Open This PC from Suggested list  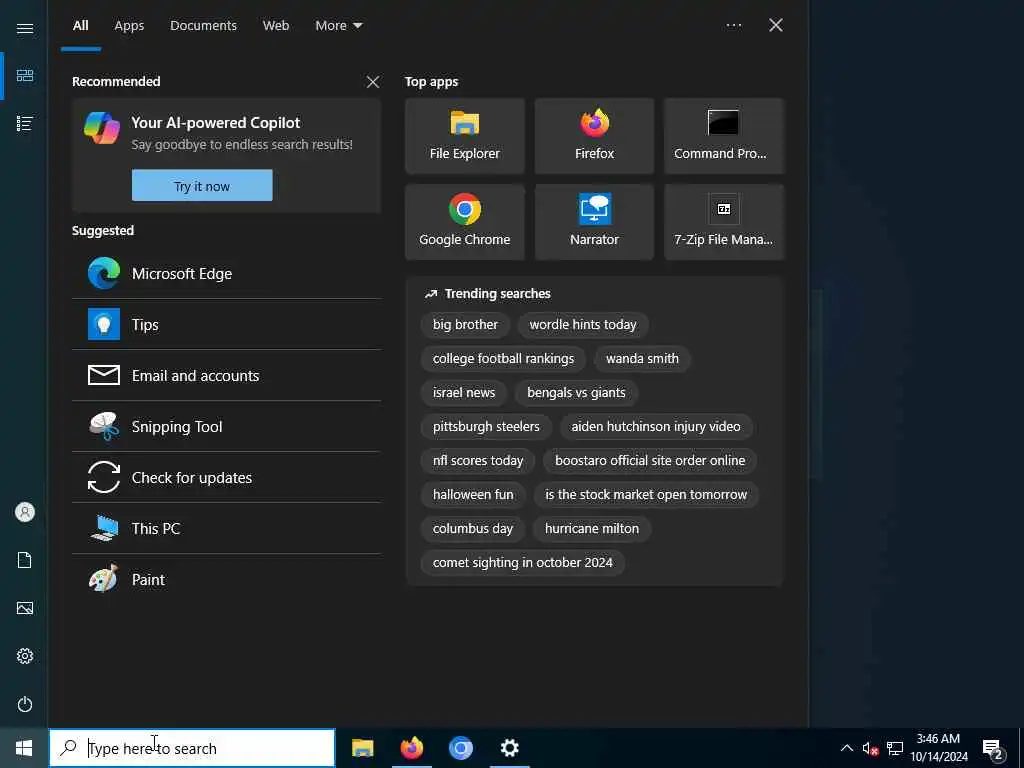point(227,528)
